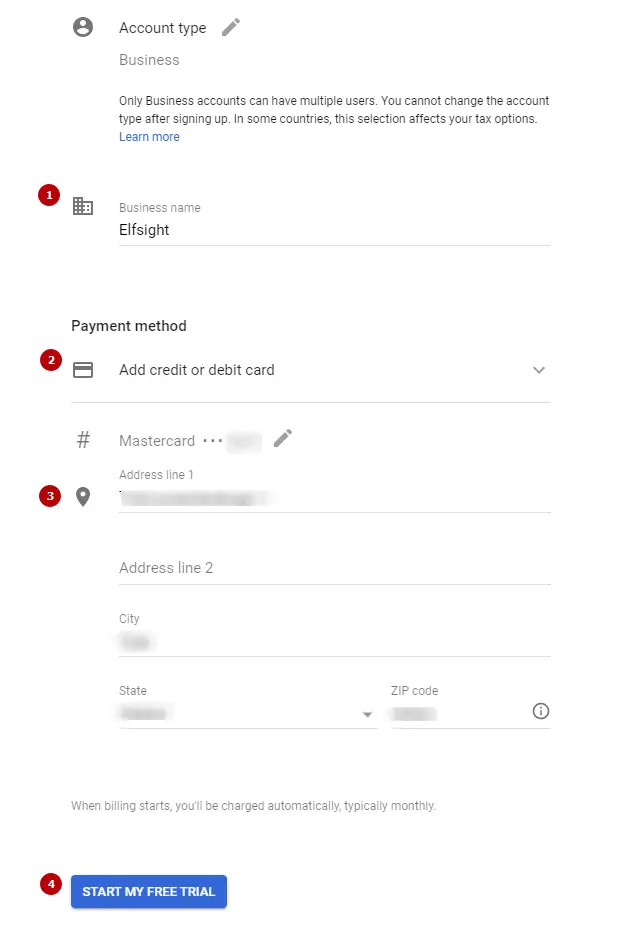This screenshot has width=626, height=926.
Task: Click the business building icon beside Business name
Action: coord(84,207)
